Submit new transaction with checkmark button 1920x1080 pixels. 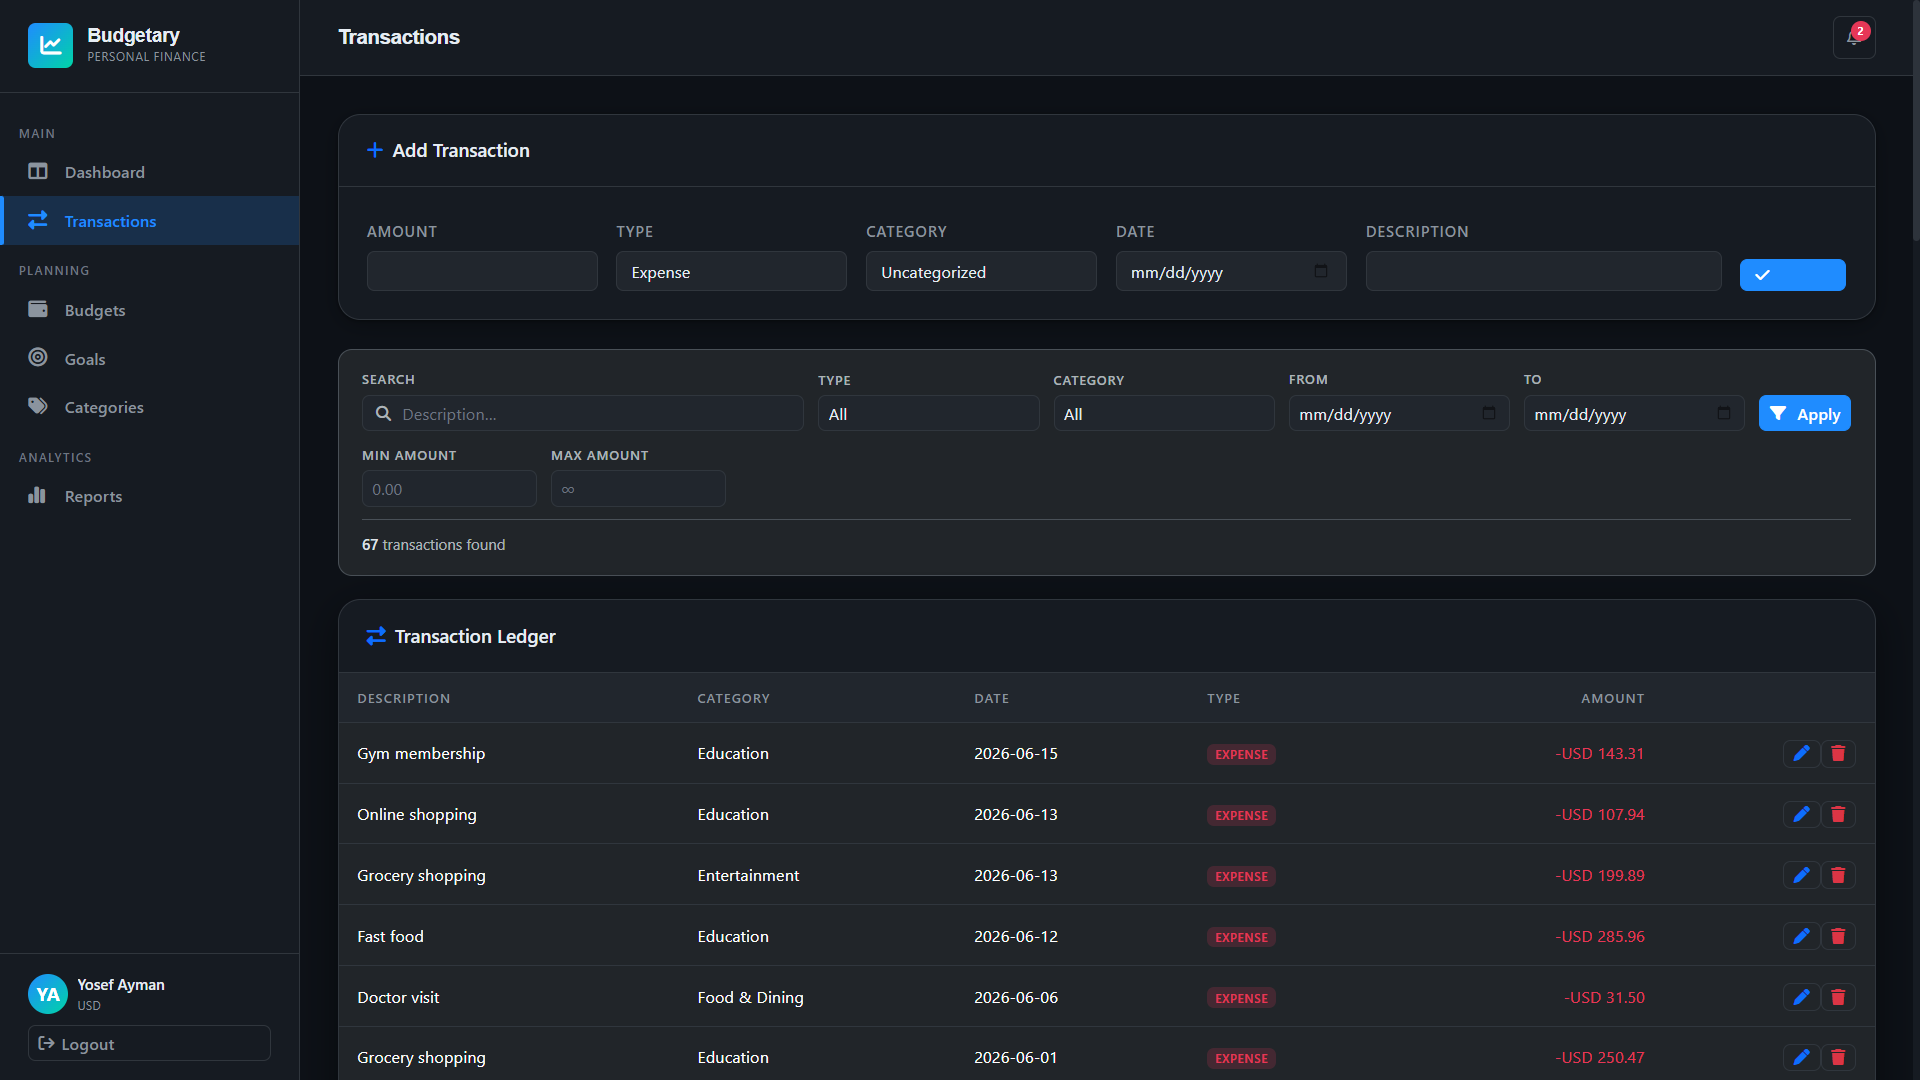coord(1792,275)
